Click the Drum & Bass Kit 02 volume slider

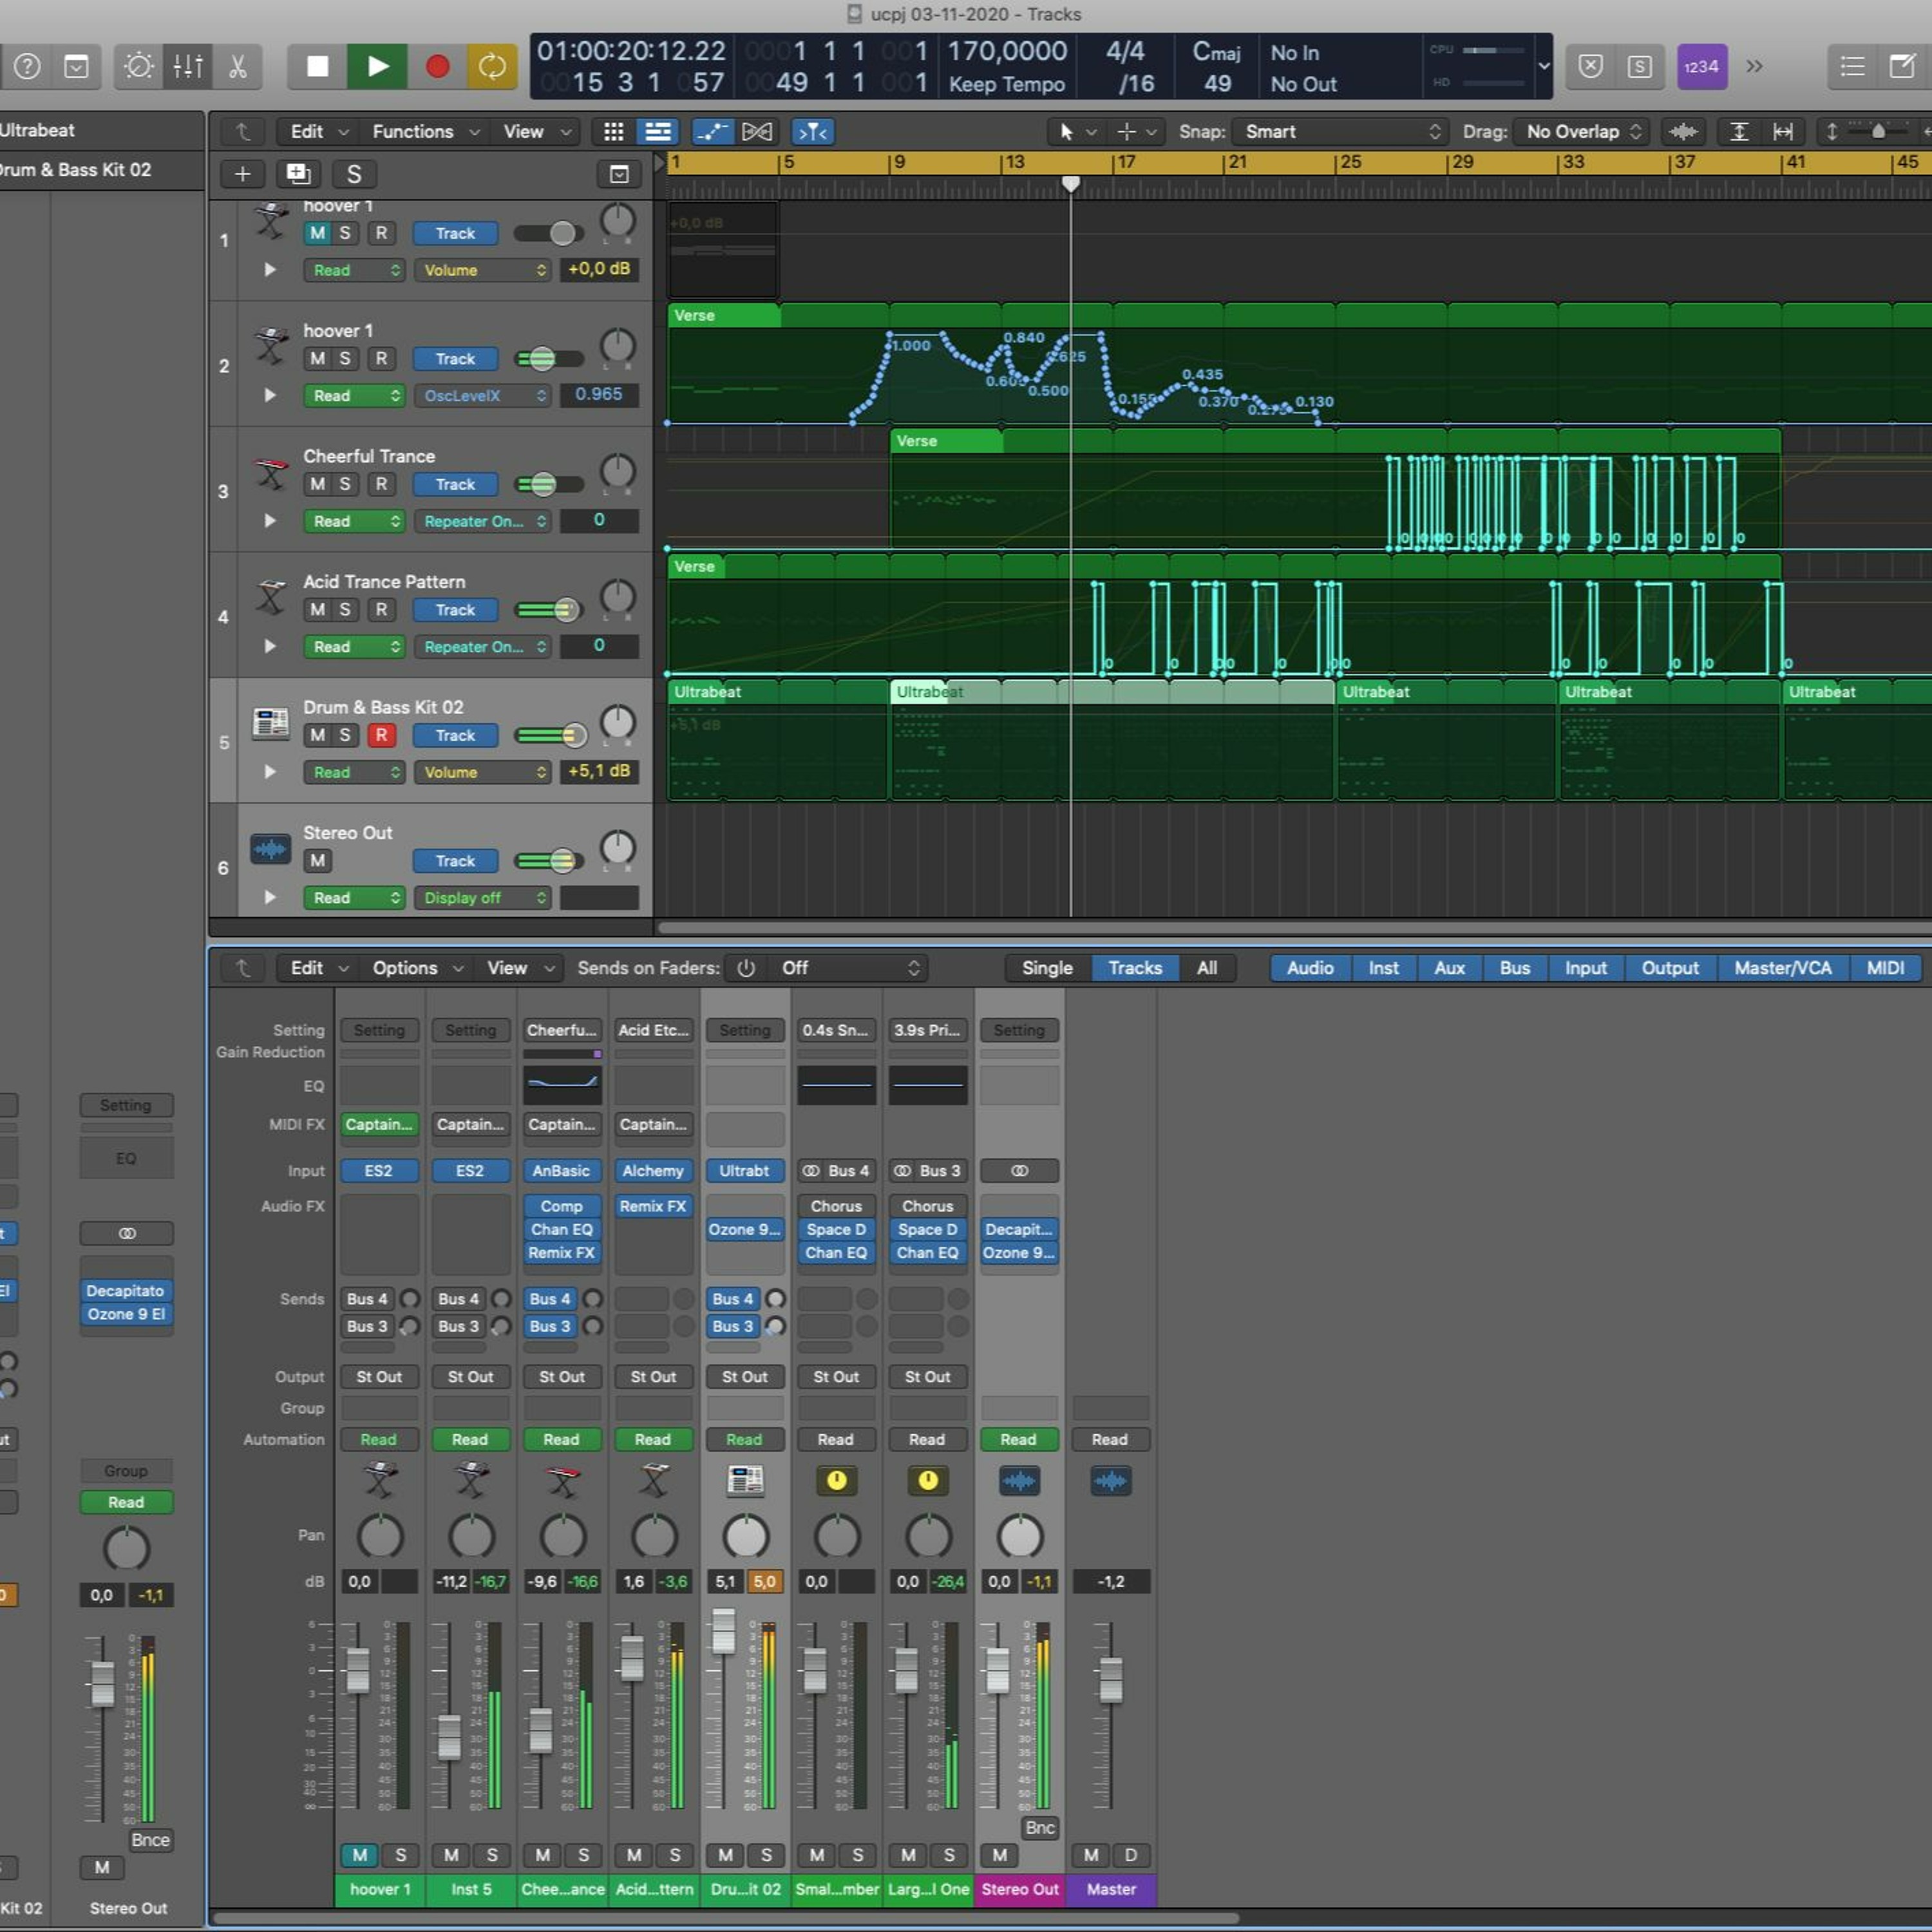point(549,735)
